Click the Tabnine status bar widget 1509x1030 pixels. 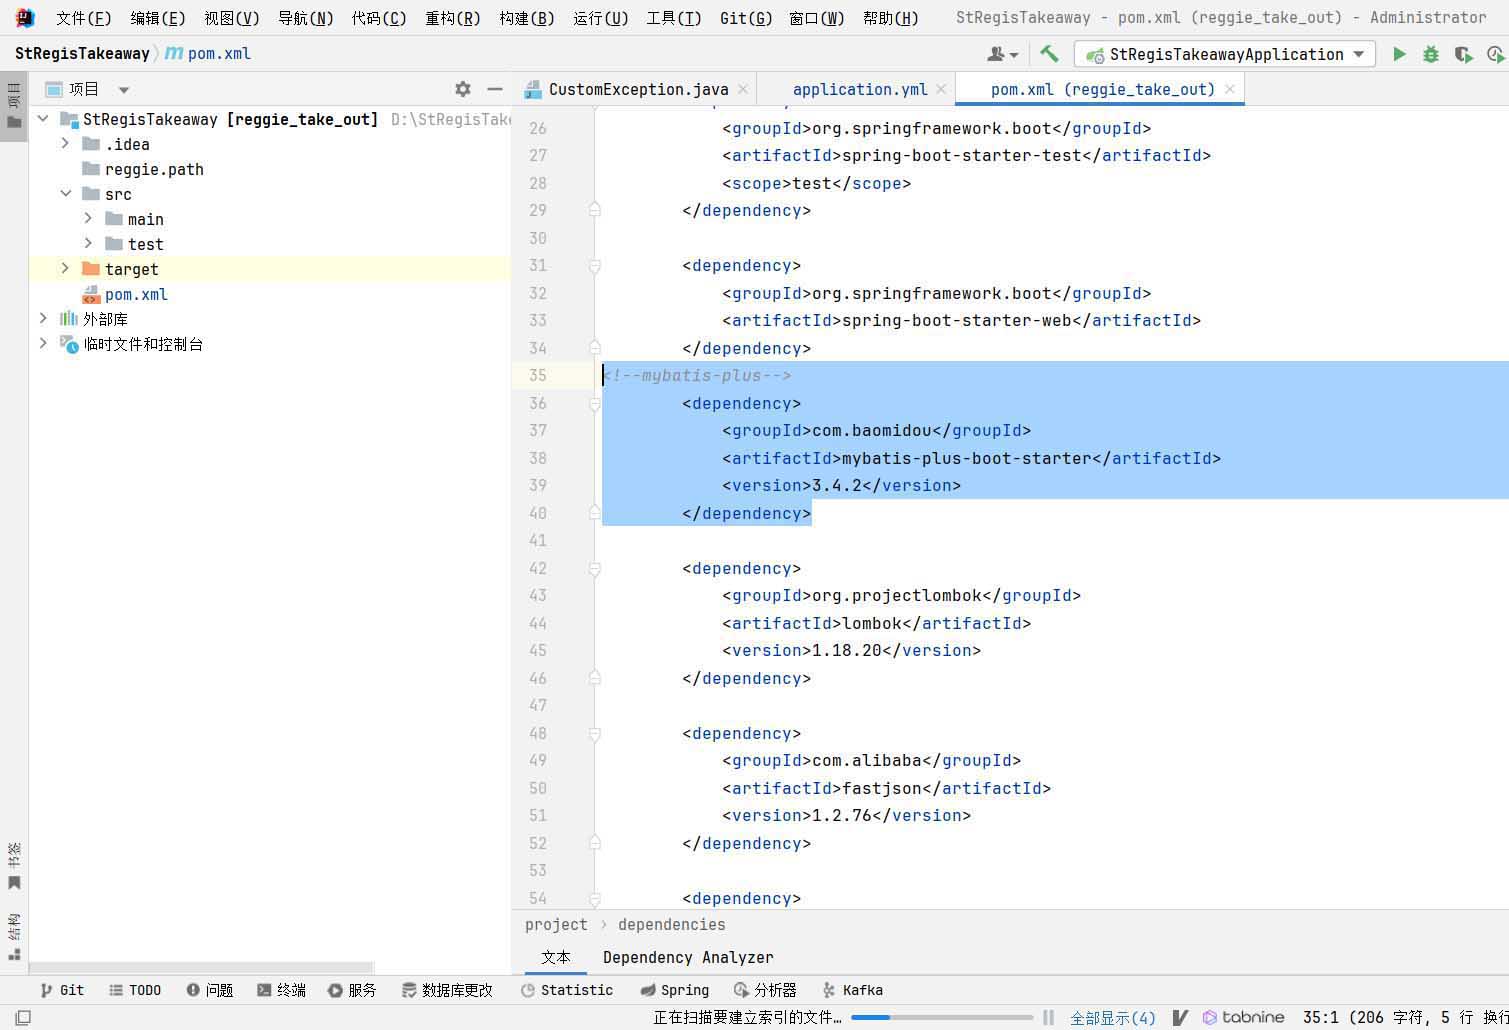[x=1243, y=1017]
